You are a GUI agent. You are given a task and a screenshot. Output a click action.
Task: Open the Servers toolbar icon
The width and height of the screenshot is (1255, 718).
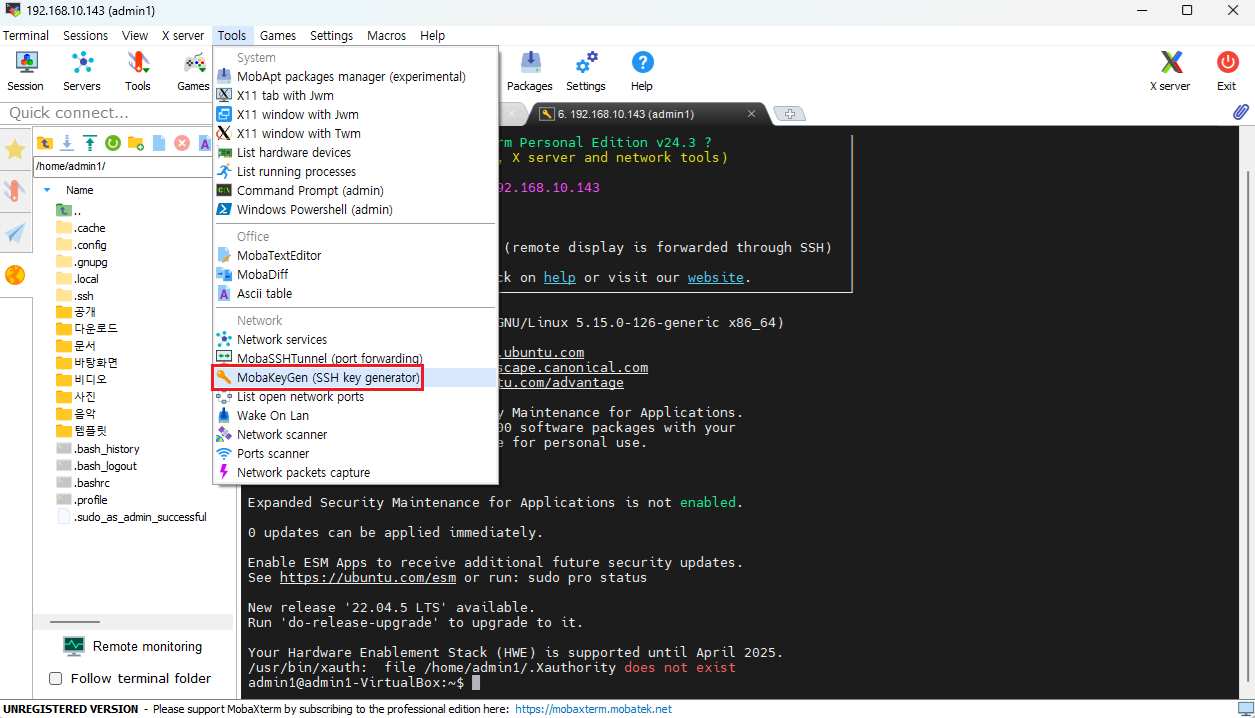click(x=82, y=71)
